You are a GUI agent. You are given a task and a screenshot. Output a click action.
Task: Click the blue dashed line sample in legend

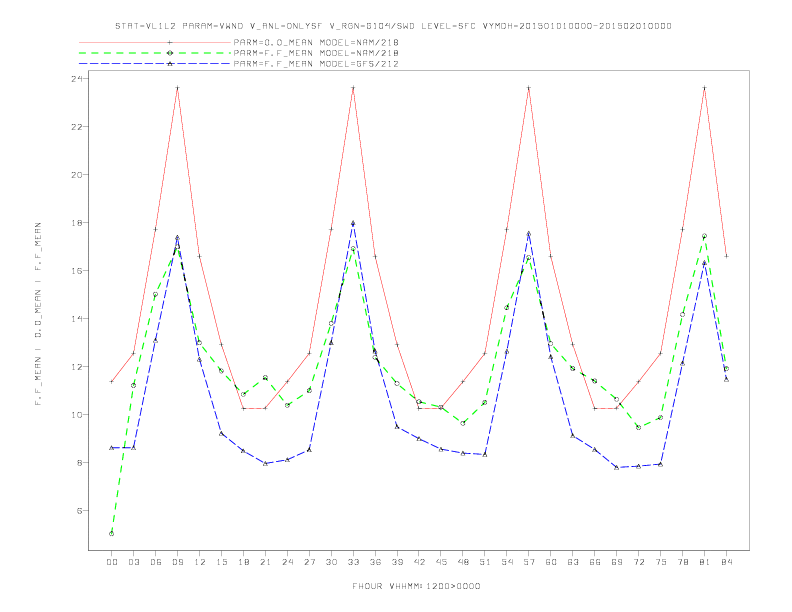(155, 64)
